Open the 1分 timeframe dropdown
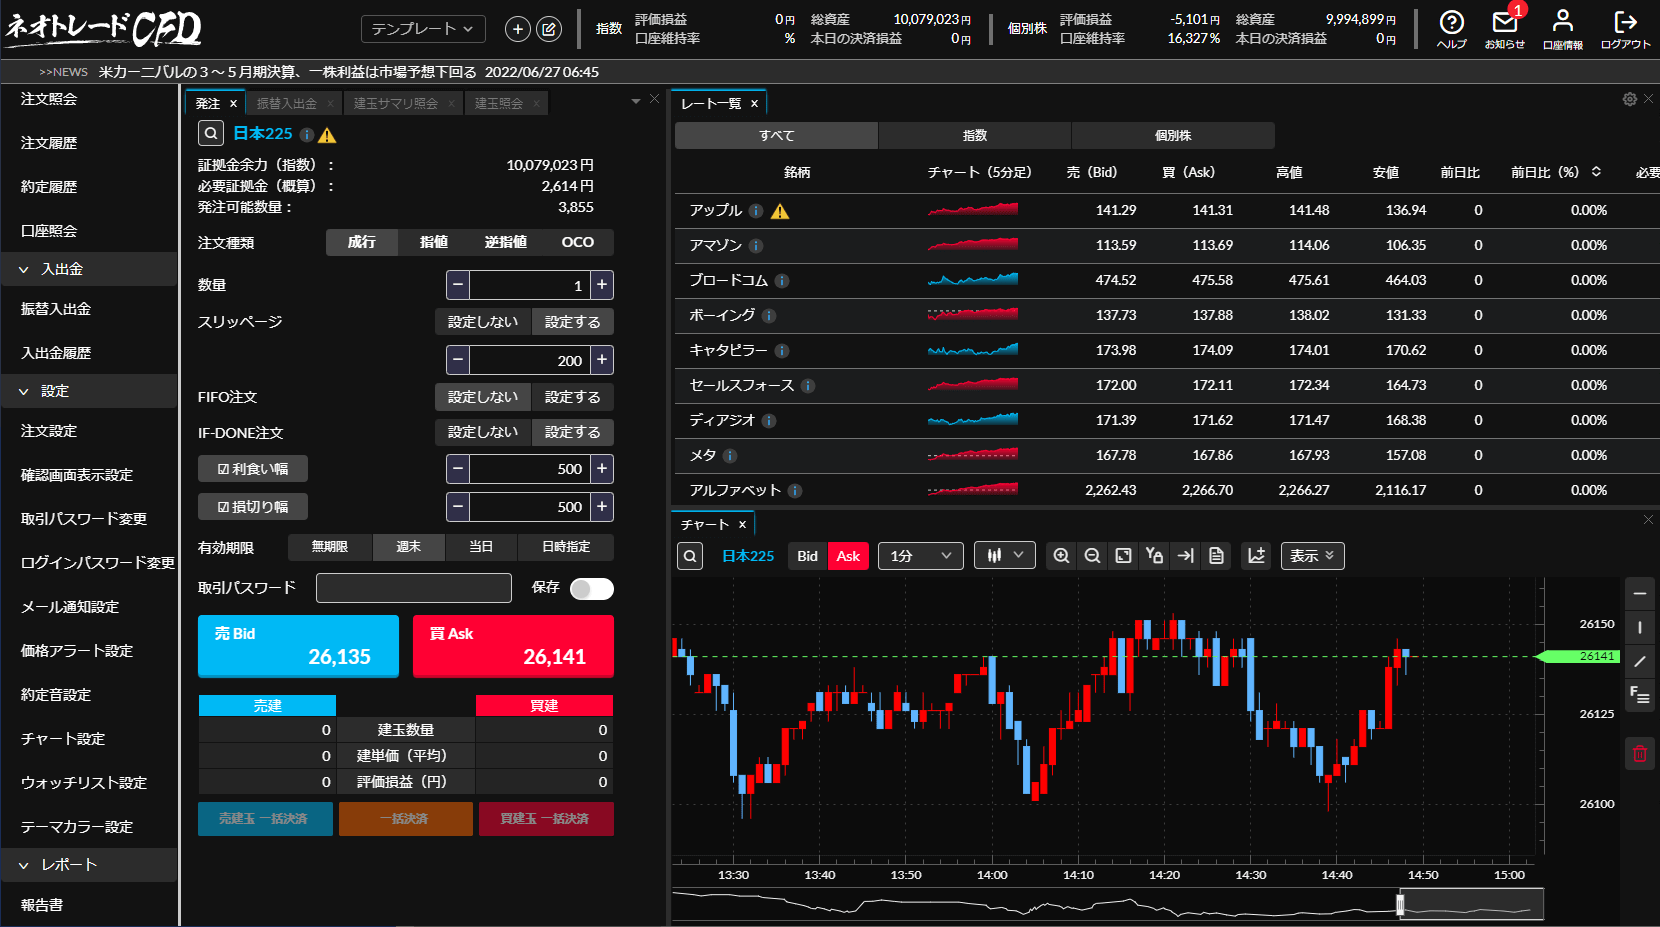 921,556
